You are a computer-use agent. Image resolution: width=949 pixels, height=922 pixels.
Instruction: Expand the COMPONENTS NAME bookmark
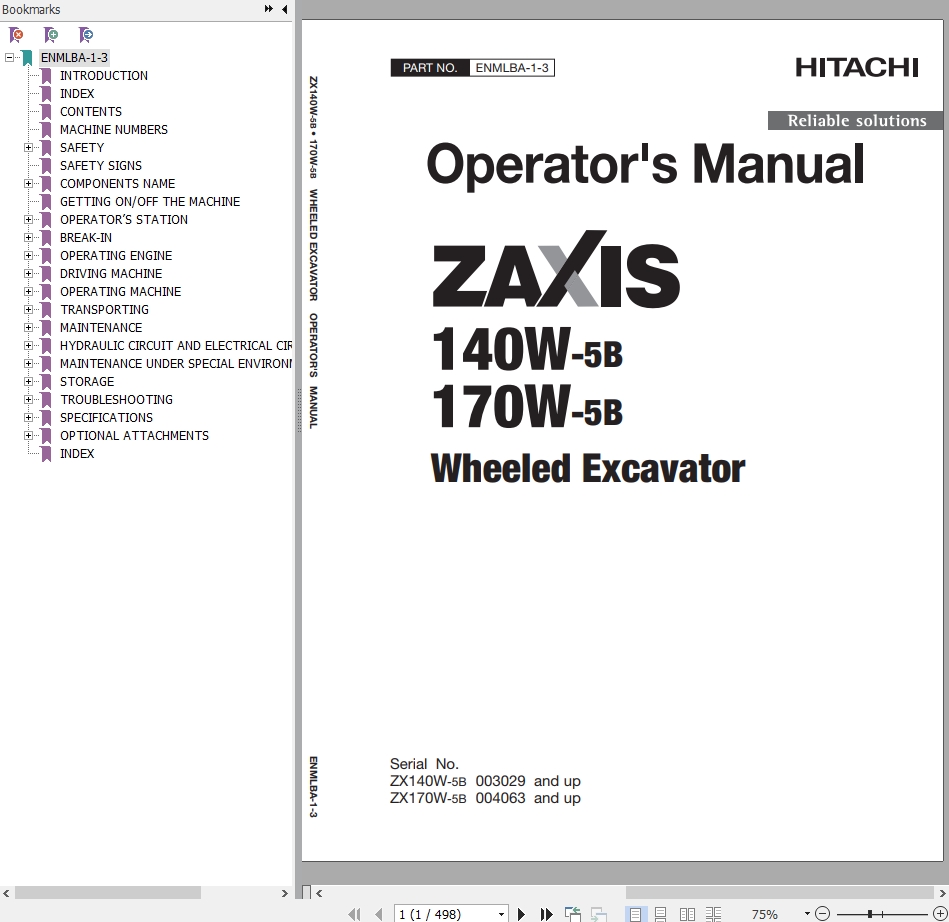tap(28, 183)
